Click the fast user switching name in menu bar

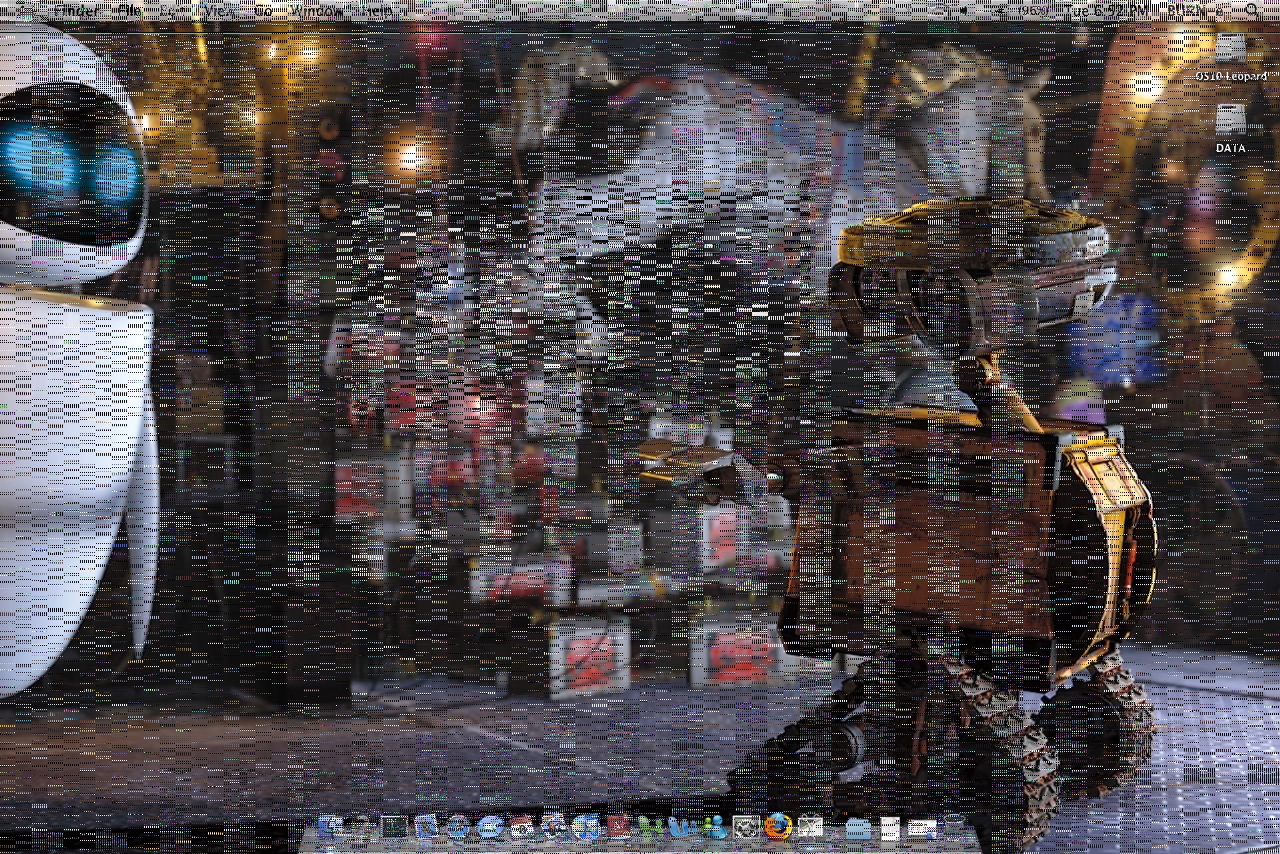click(x=1196, y=10)
